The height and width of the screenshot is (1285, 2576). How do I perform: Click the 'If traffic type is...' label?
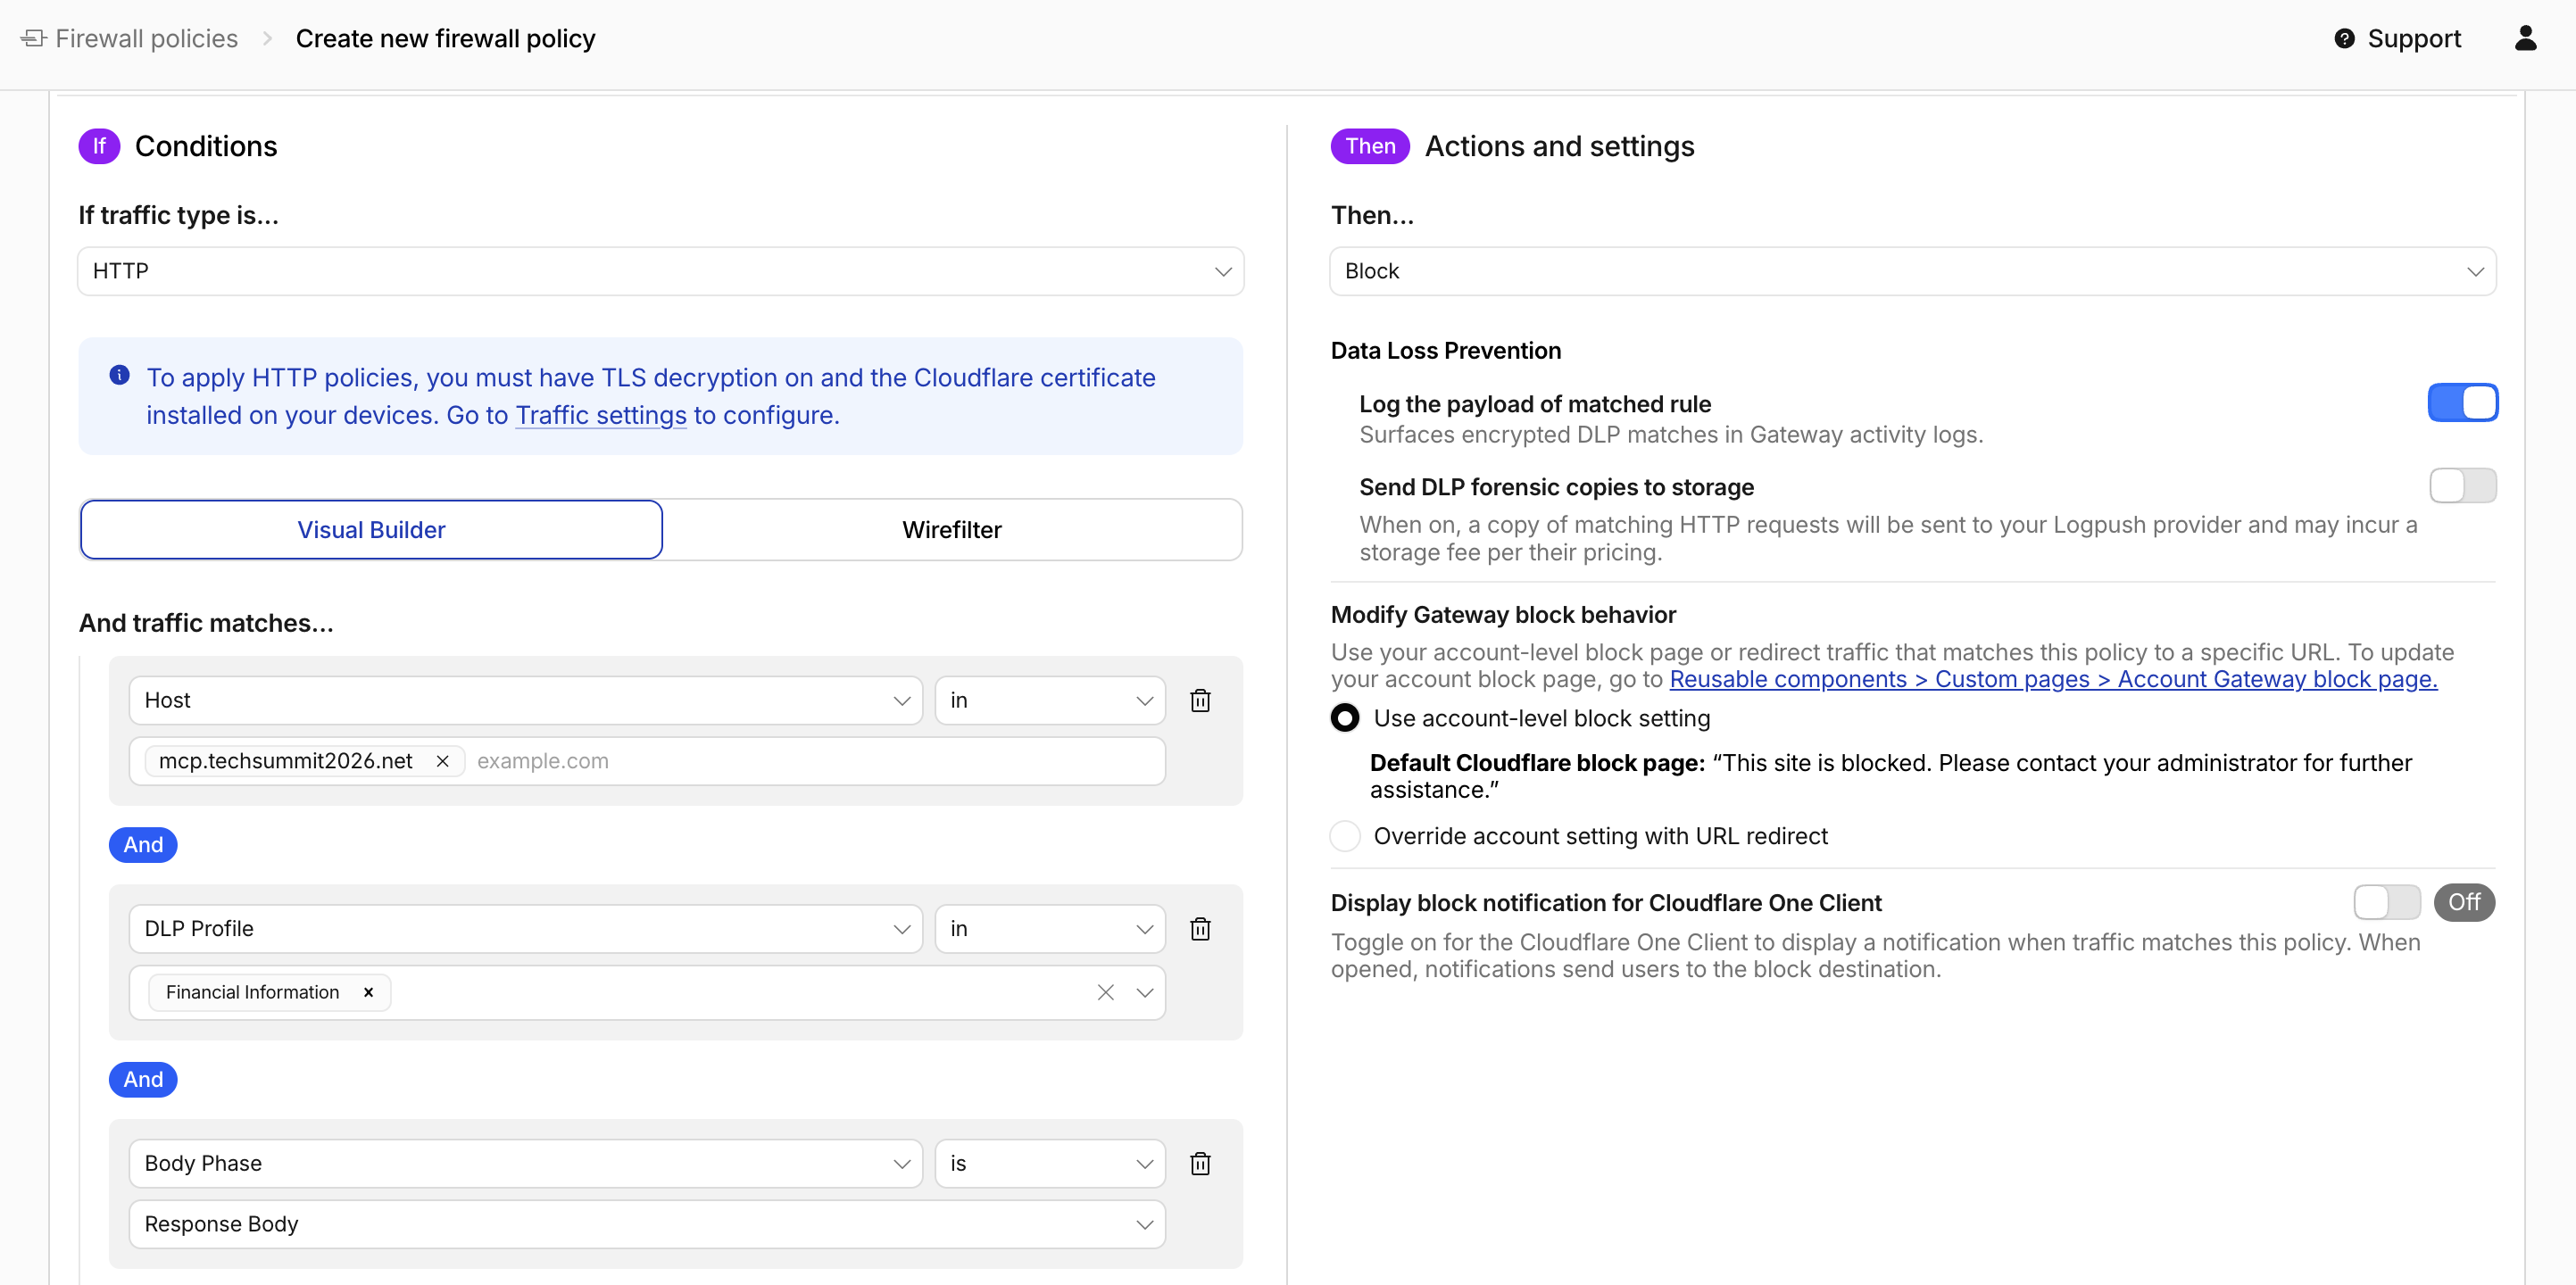tap(178, 215)
